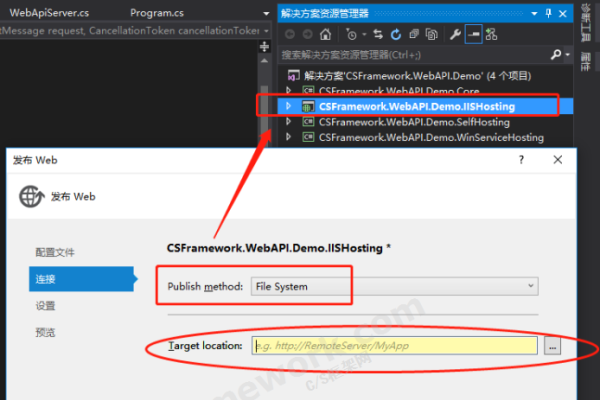This screenshot has width=600, height=400.
Task: Select CSFramework.WebAPI.Demo.IISHosting project
Action: (x=417, y=106)
